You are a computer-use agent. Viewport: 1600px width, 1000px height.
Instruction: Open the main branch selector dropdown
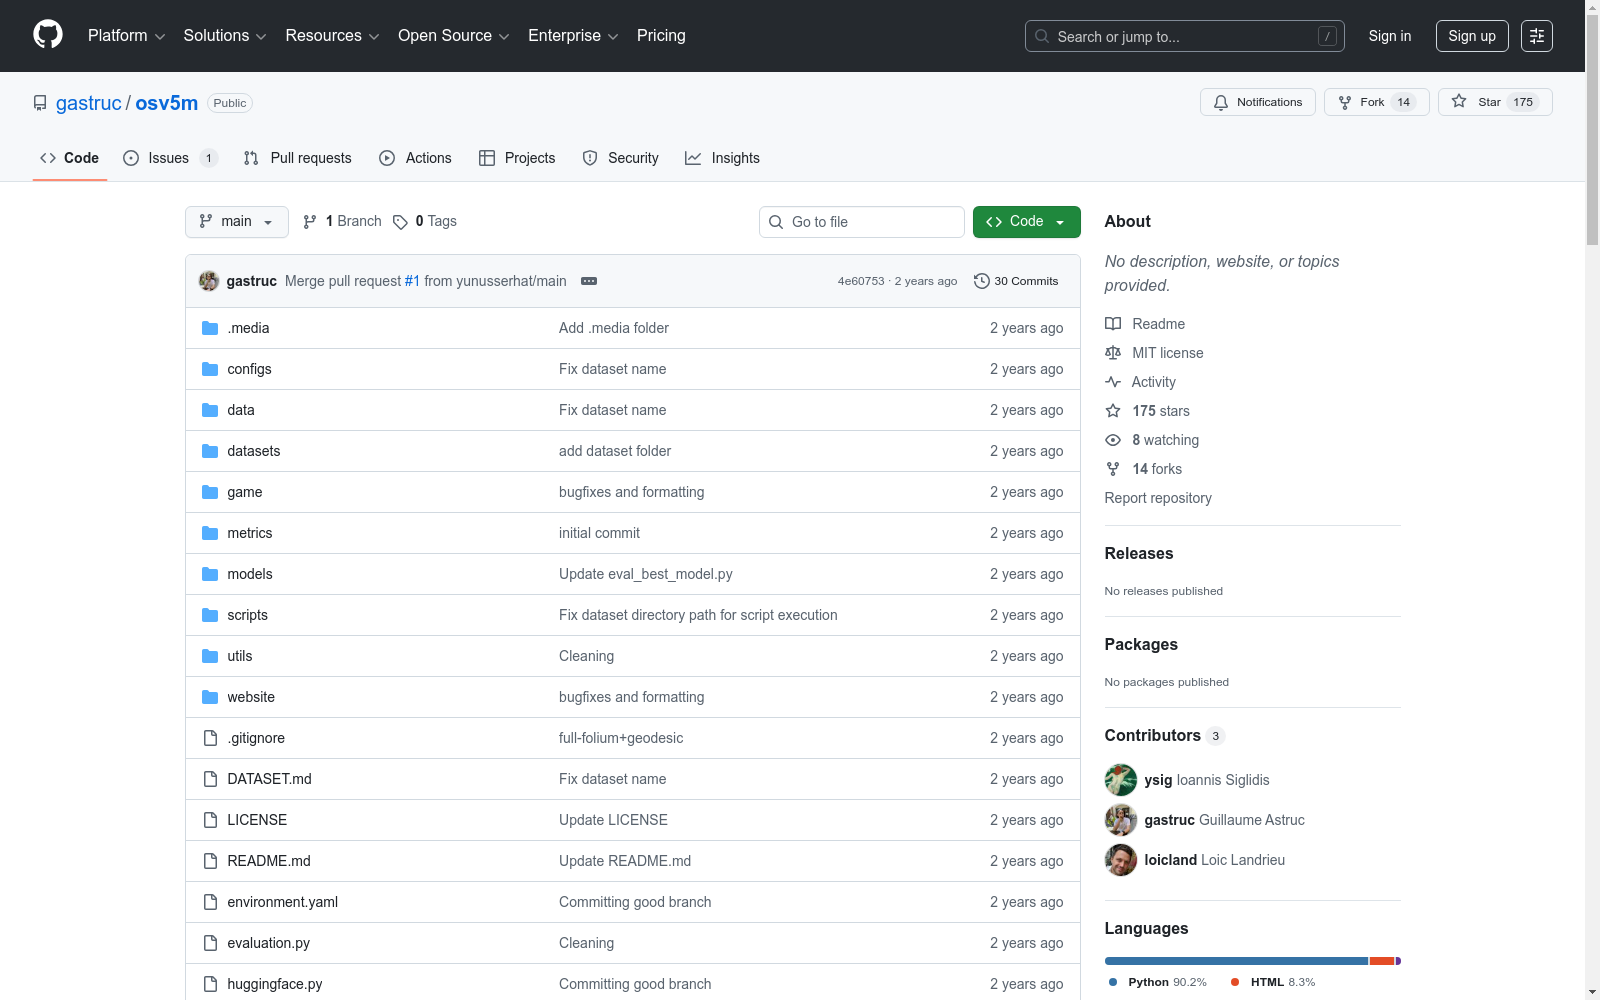pos(237,222)
